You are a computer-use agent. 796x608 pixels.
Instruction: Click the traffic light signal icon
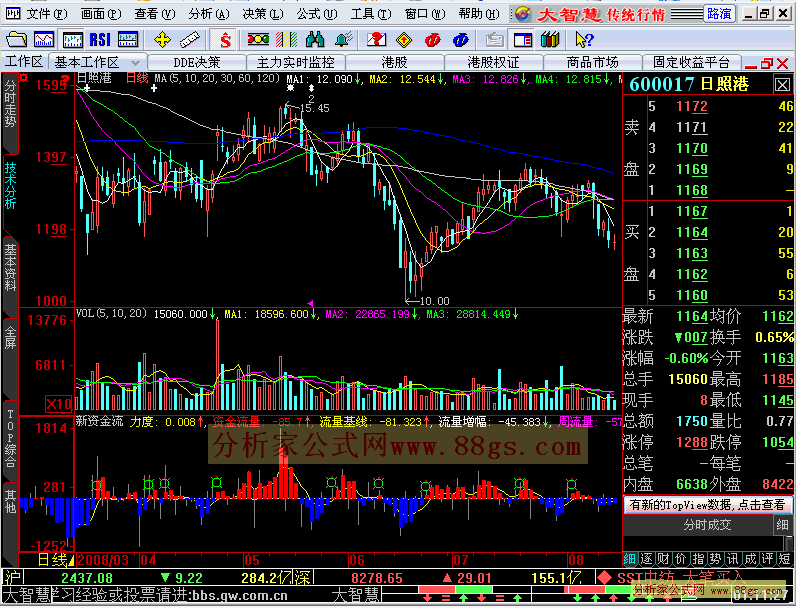coord(258,39)
